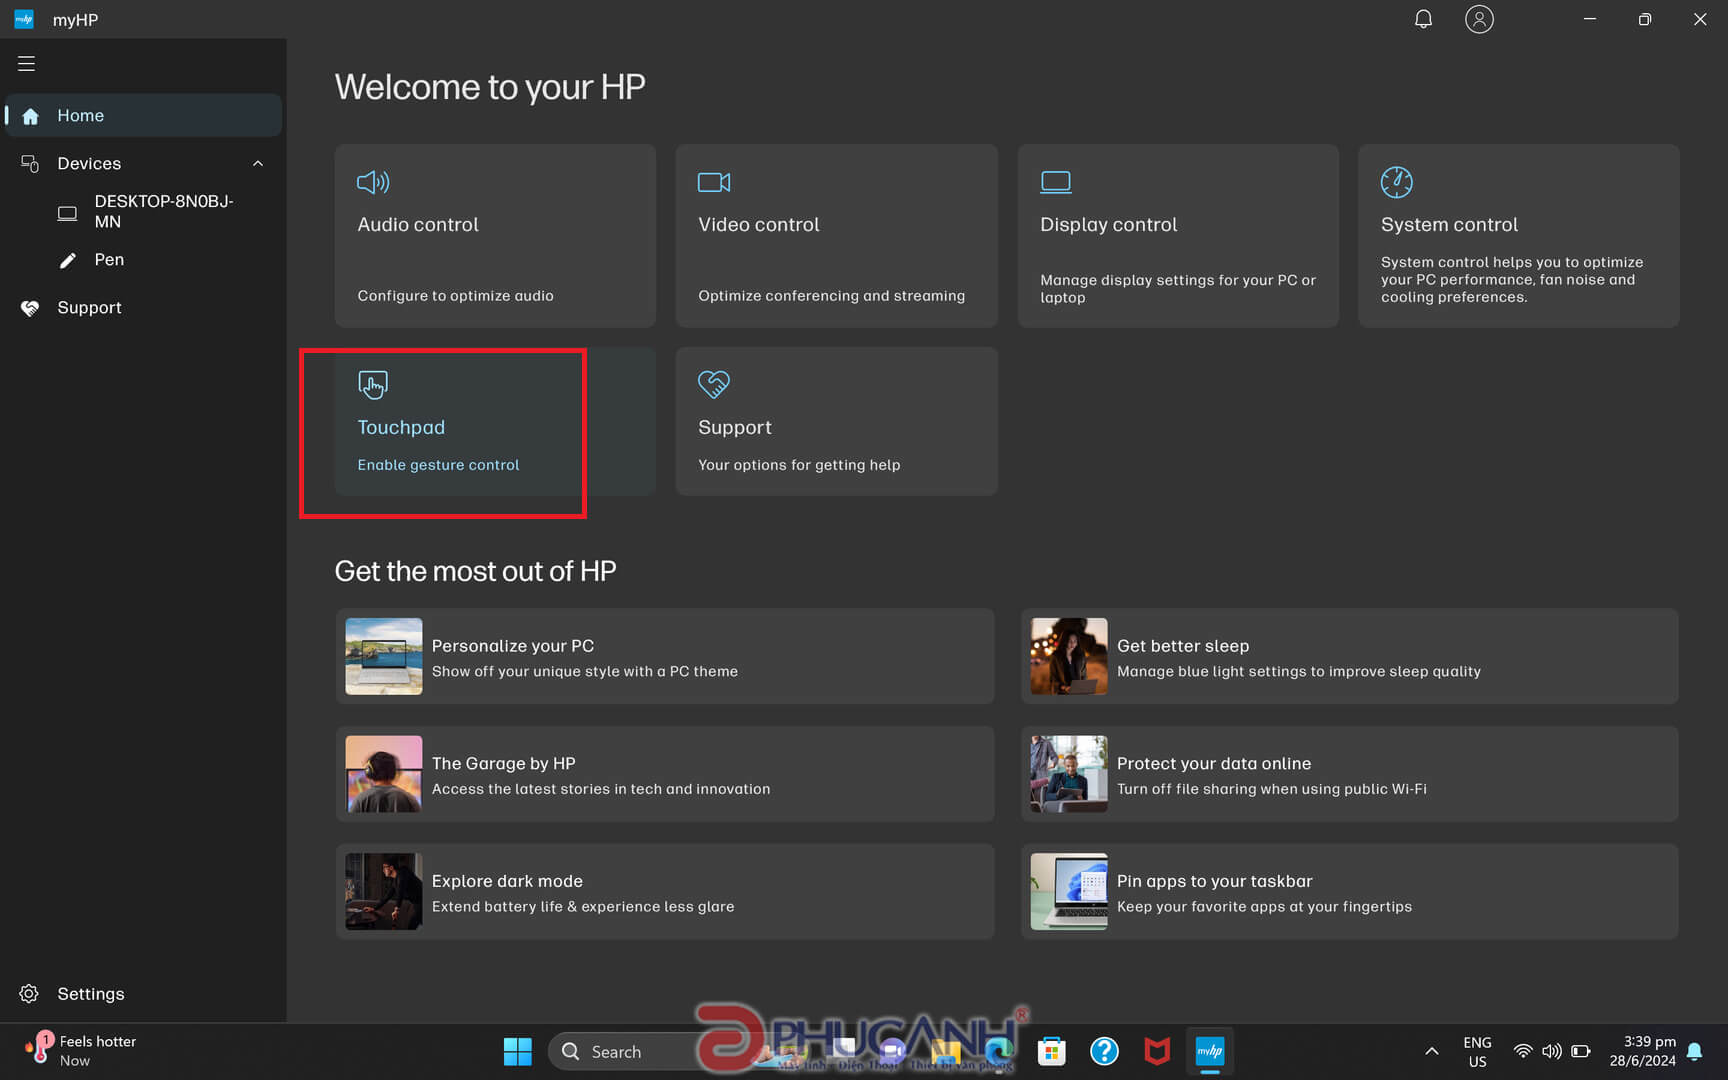Switch ENG US input language

coord(1477,1051)
